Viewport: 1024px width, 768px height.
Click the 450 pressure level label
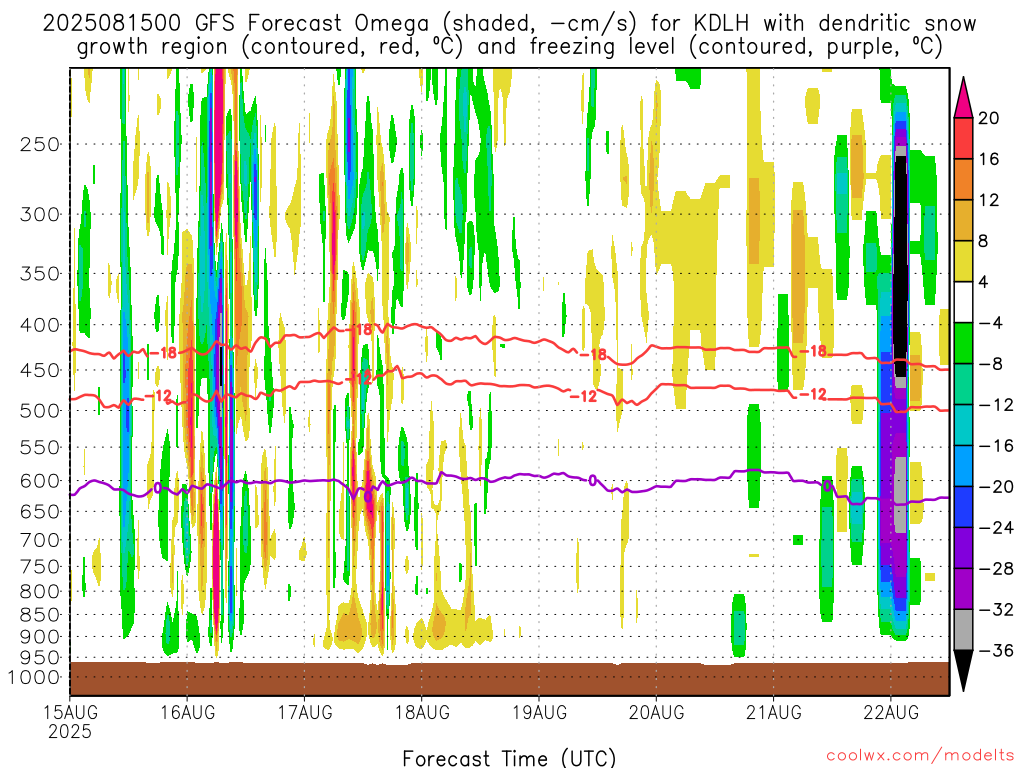(40, 370)
